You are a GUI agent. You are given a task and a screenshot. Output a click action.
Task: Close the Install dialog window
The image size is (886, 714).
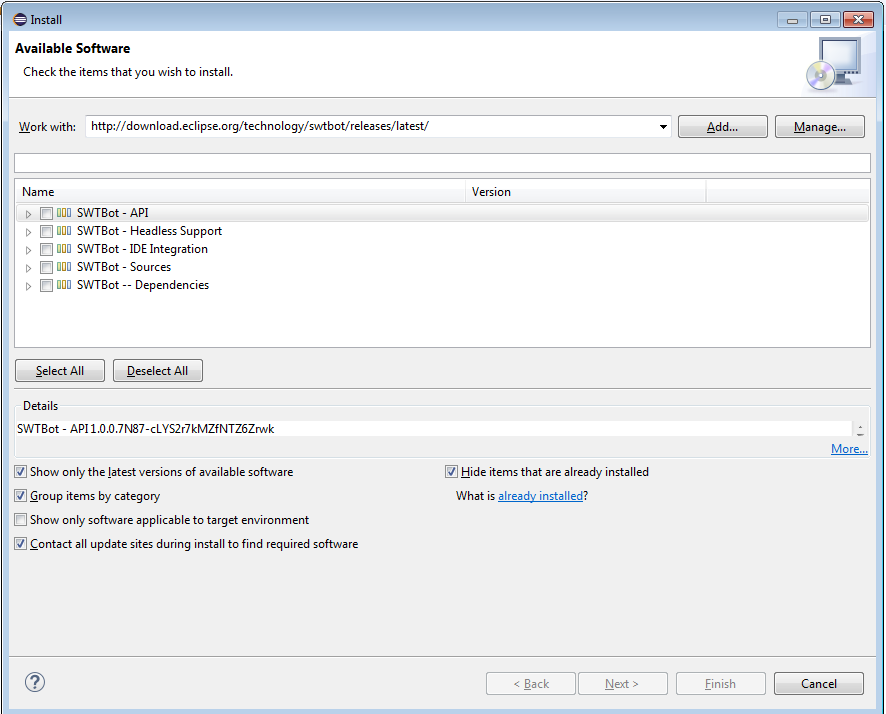[x=858, y=20]
